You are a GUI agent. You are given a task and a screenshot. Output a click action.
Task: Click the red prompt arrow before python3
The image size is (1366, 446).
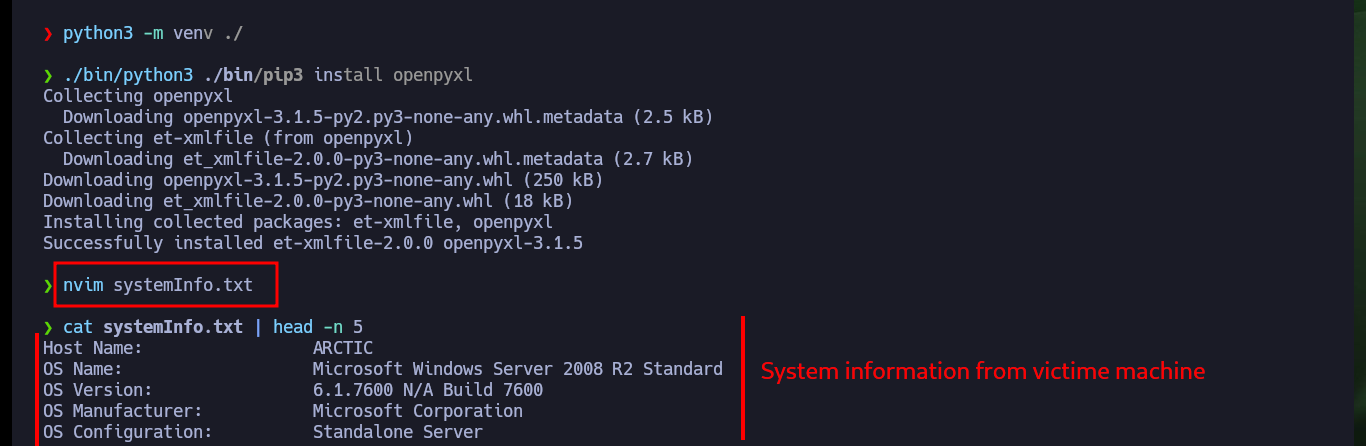click(48, 34)
